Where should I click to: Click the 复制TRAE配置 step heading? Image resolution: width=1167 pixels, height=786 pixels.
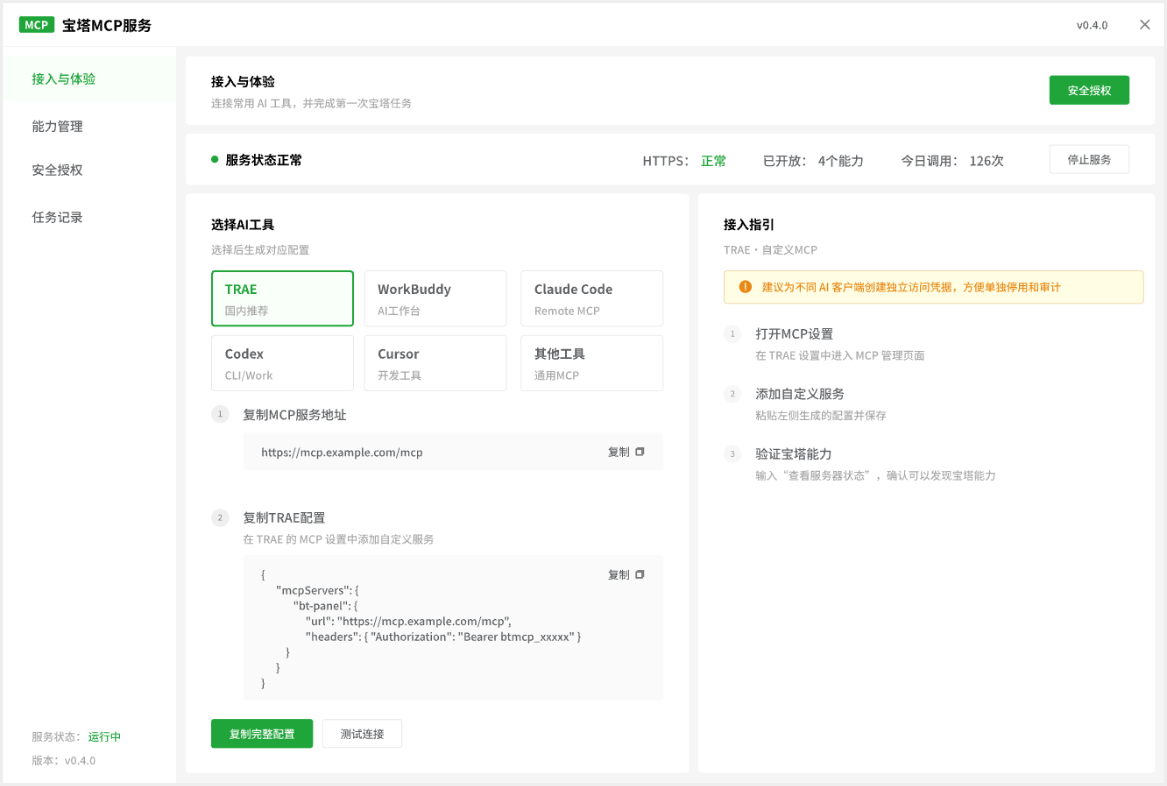coord(284,517)
